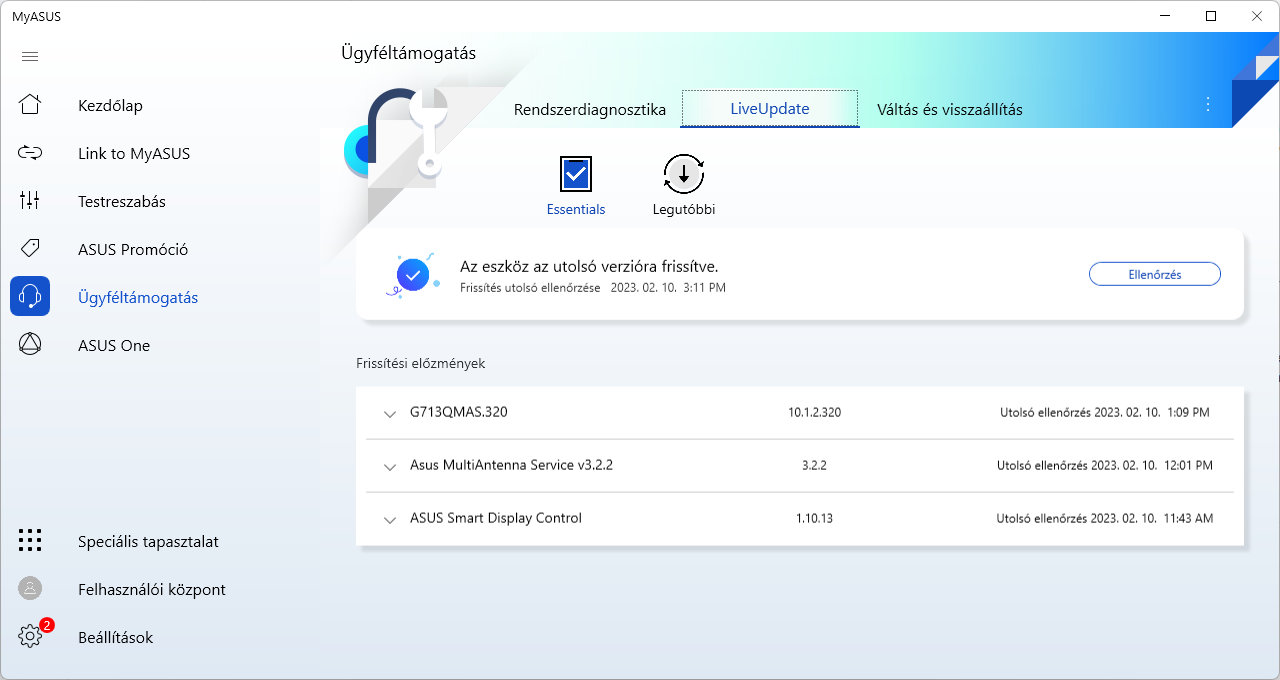This screenshot has width=1280, height=680.
Task: Open ASUS One section
Action: click(114, 345)
